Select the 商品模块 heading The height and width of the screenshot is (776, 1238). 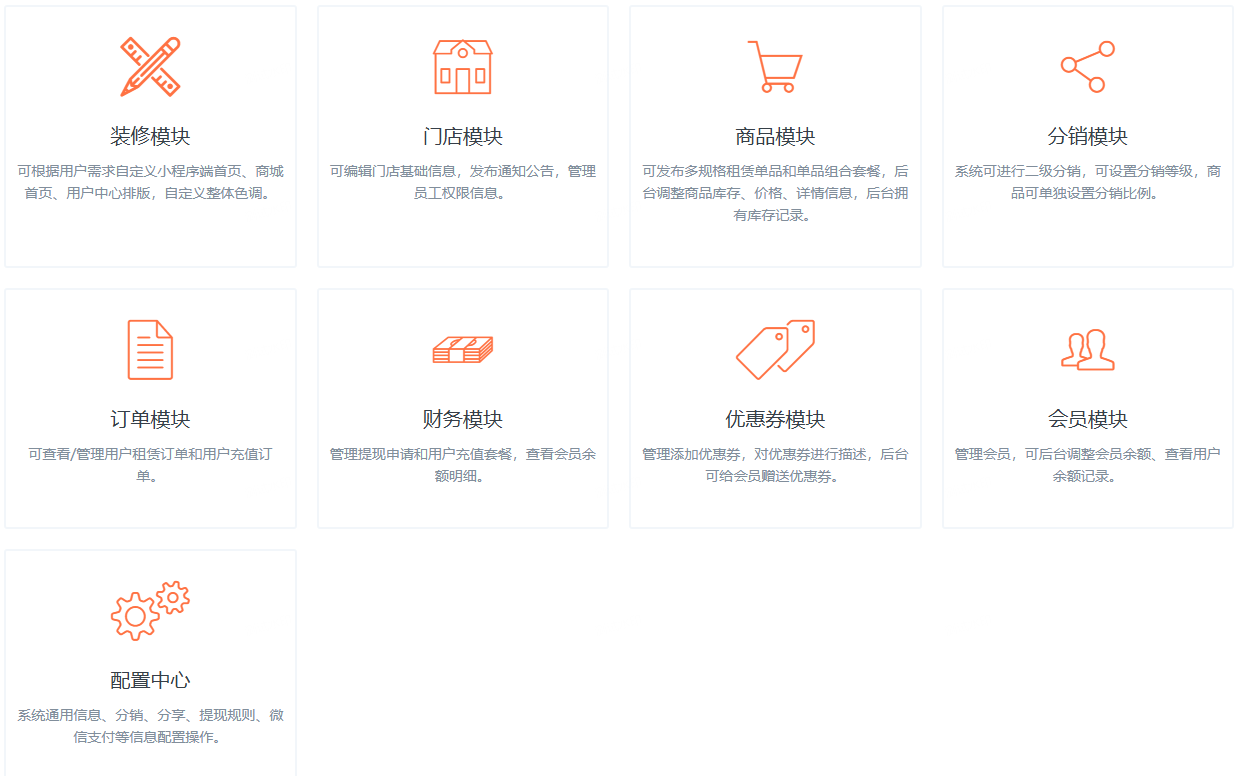(775, 137)
